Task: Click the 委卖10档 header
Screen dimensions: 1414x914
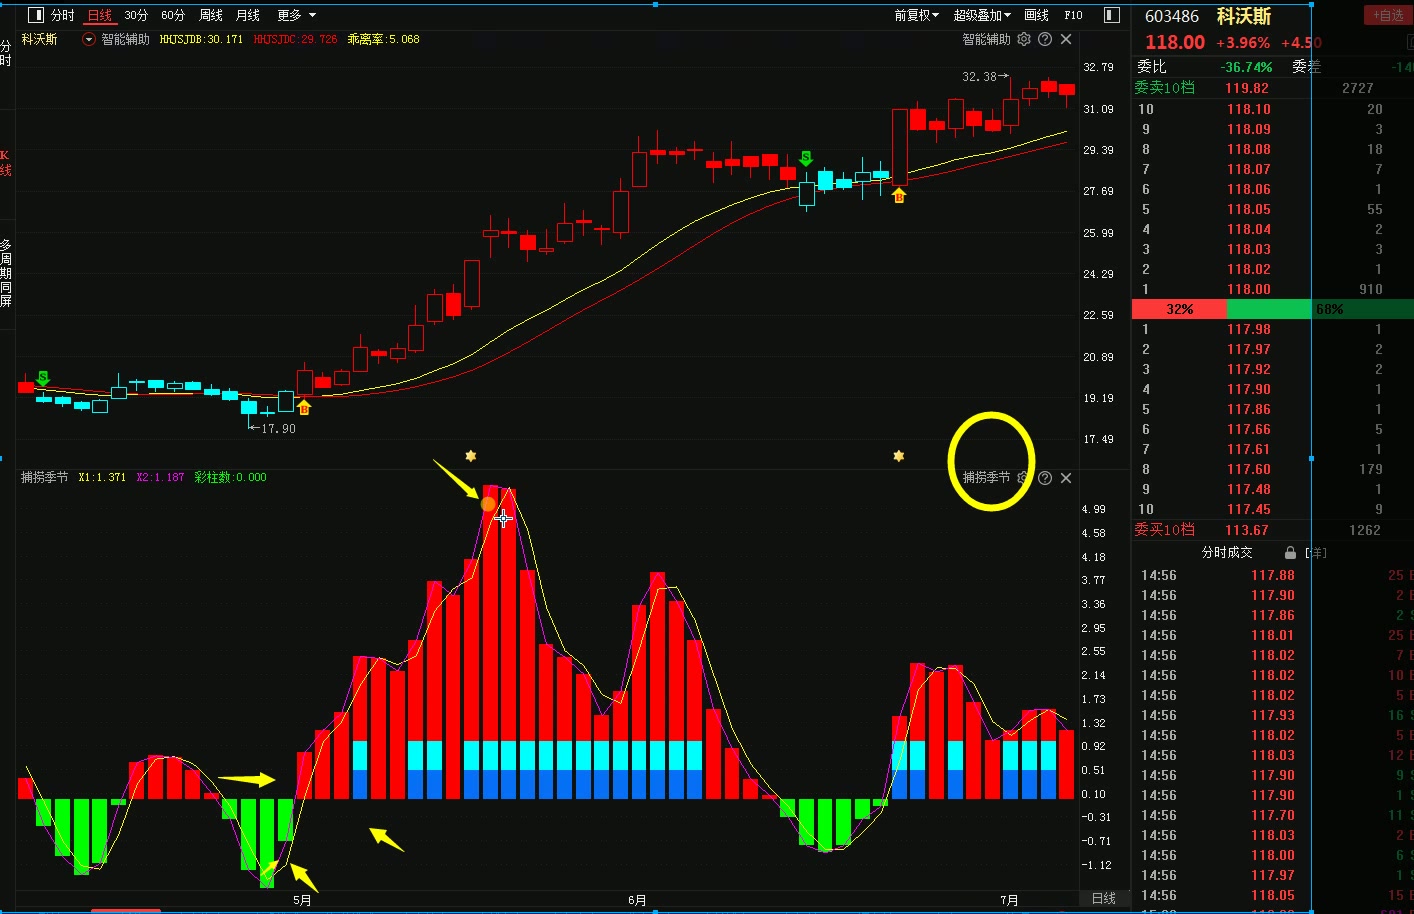Action: pos(1164,88)
